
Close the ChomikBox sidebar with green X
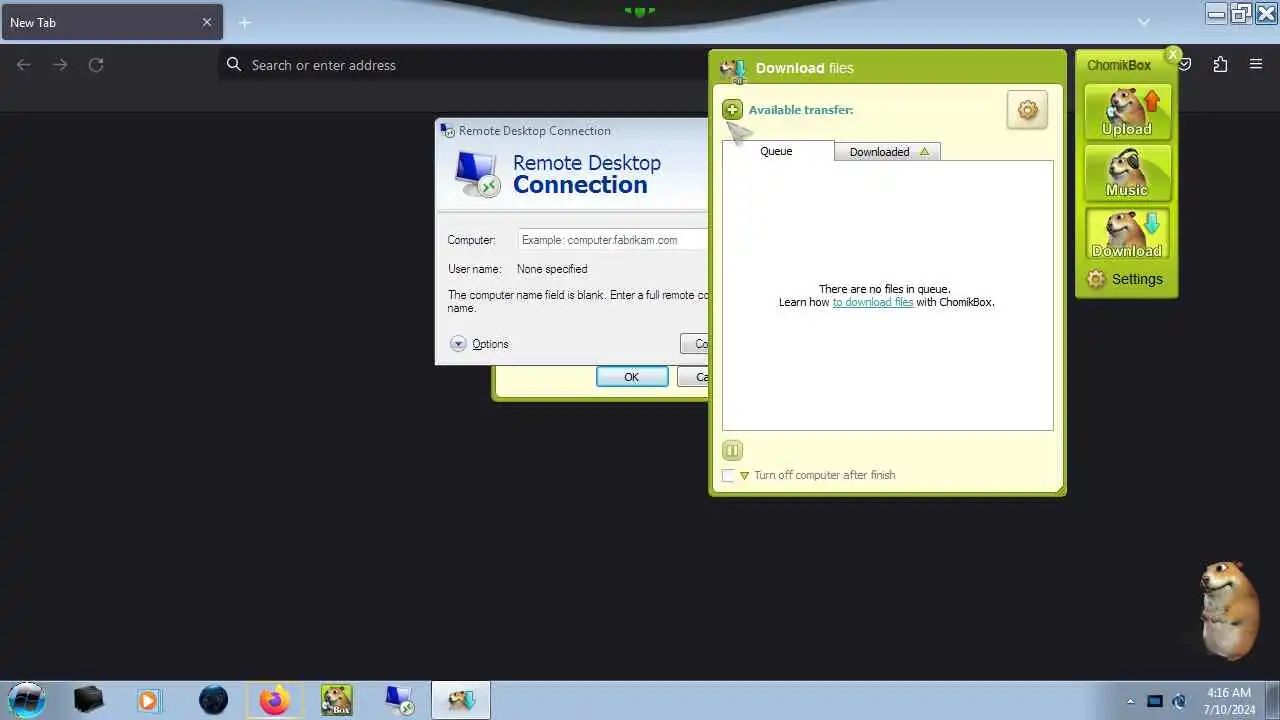coord(1173,54)
